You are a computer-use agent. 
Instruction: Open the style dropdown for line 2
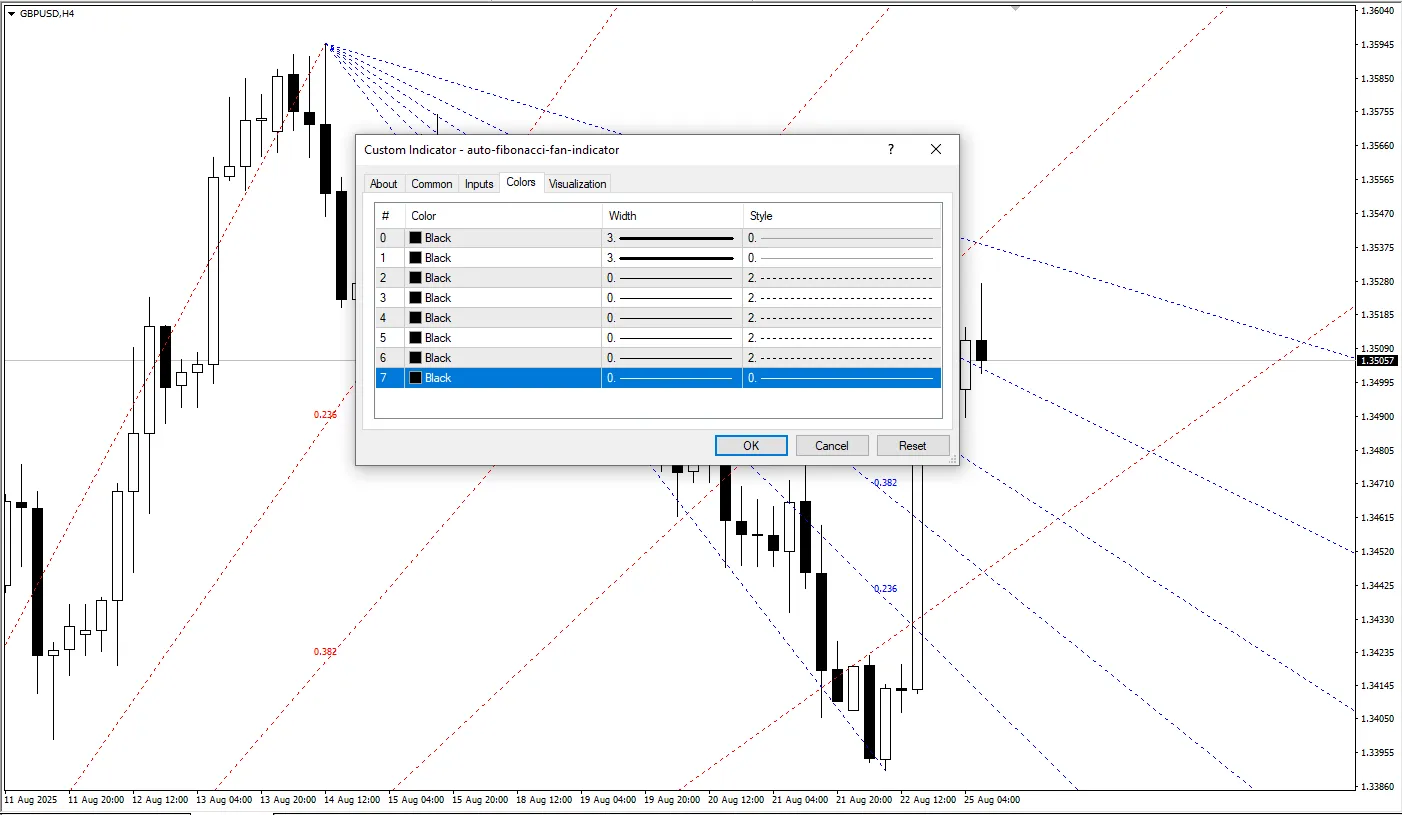841,278
